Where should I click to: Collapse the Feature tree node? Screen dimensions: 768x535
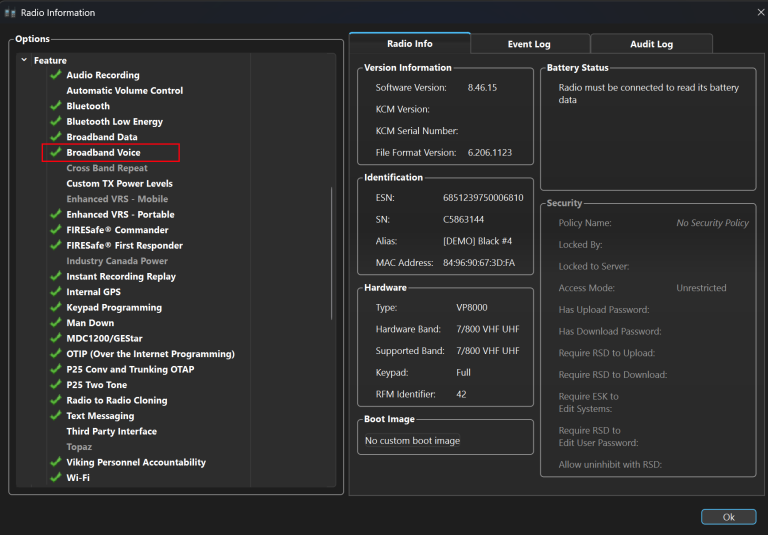tap(24, 61)
